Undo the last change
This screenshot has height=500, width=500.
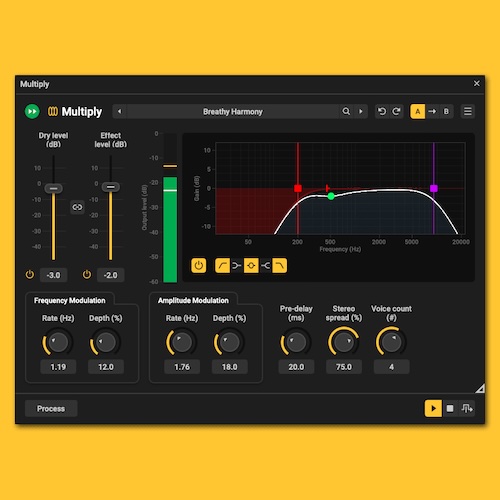(x=382, y=111)
